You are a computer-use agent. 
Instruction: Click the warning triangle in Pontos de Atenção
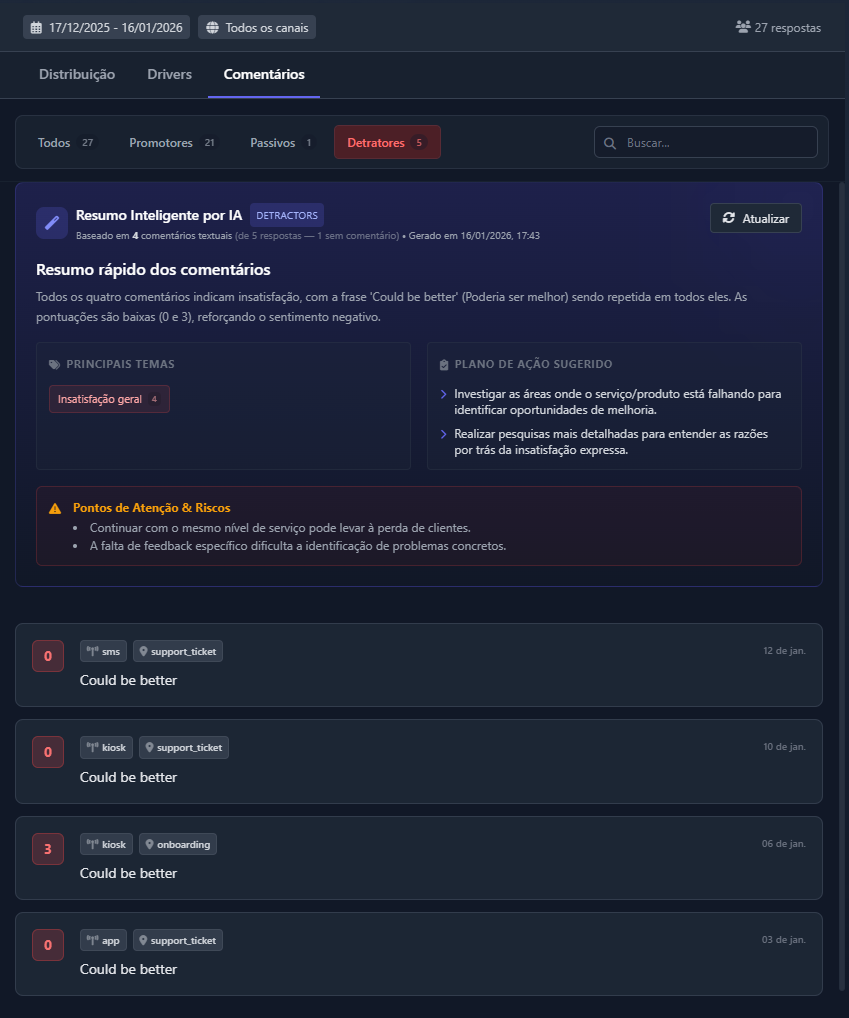55,507
